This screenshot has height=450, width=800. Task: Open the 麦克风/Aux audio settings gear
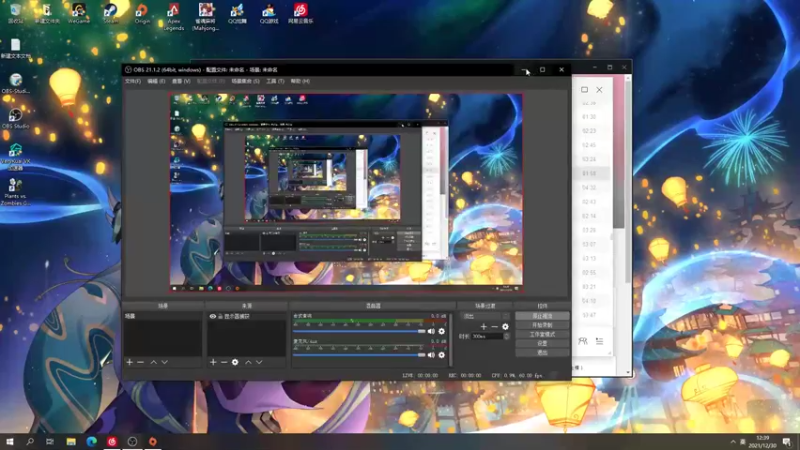click(x=442, y=355)
